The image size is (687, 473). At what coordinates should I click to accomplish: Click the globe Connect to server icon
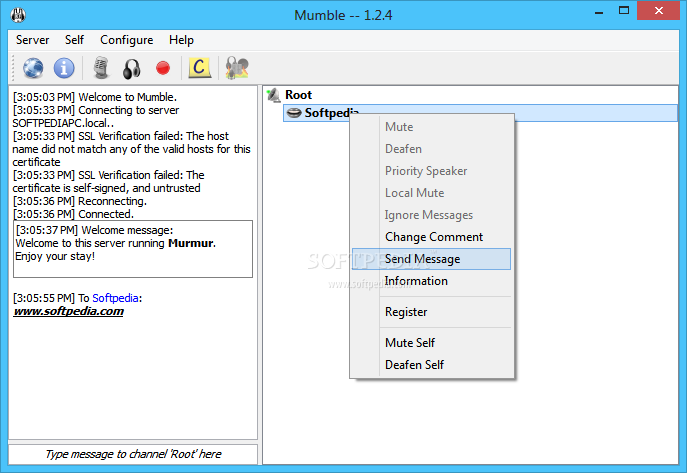[33, 68]
